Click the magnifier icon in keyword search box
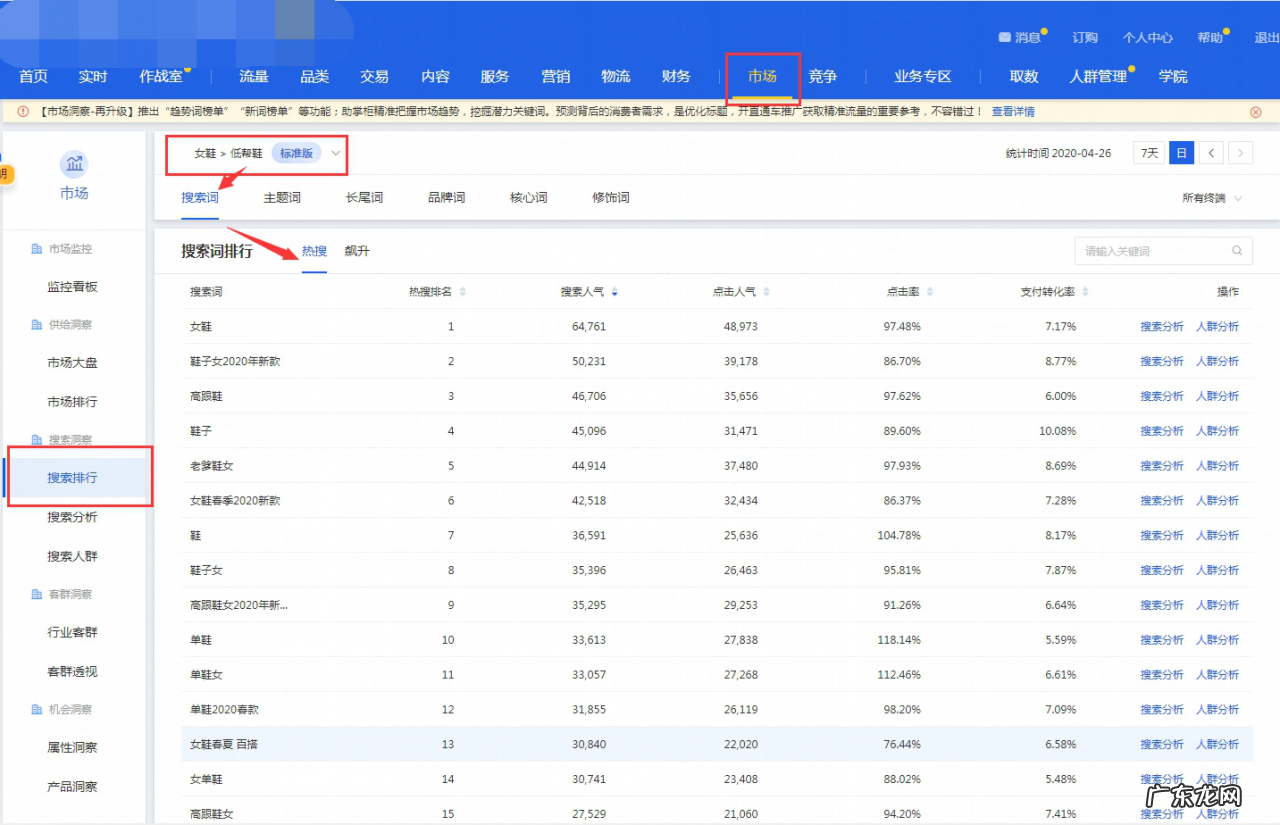This screenshot has width=1280, height=825. click(1237, 251)
